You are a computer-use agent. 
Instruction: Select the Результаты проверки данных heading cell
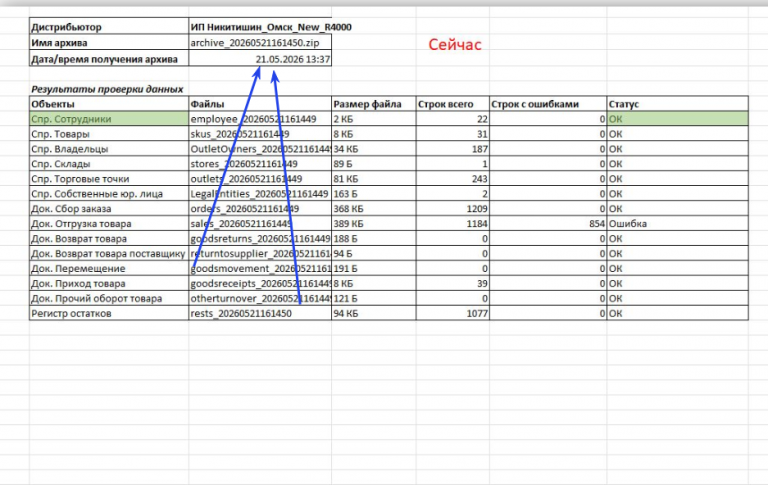tap(107, 89)
